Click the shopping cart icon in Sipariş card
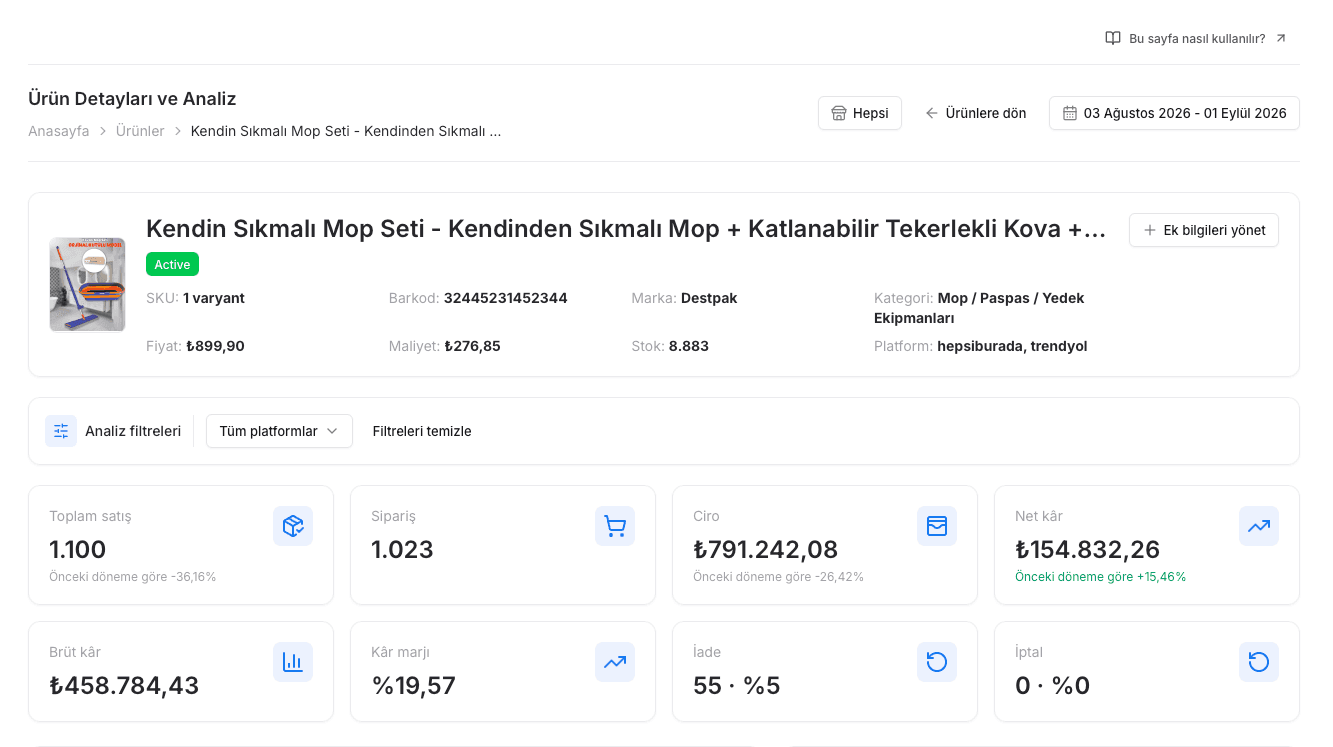Screen dimensions: 1333x747 (615, 526)
